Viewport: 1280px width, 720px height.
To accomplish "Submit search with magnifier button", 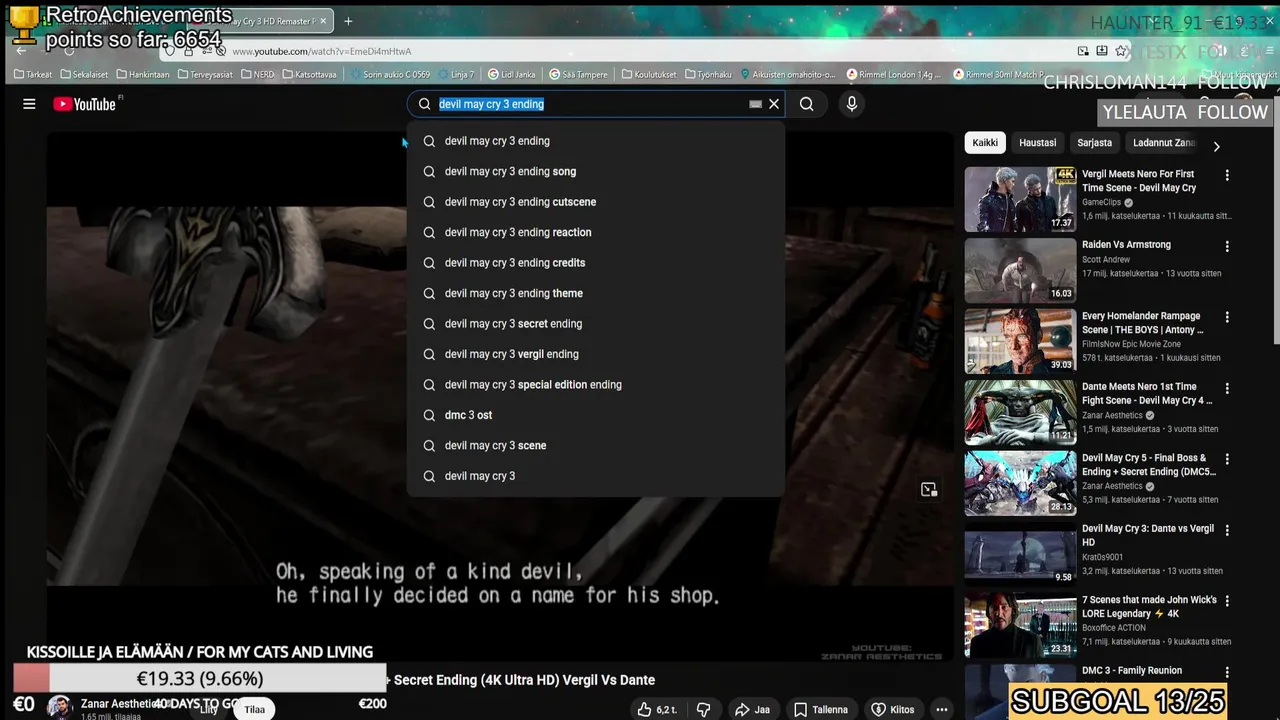I will [x=806, y=104].
